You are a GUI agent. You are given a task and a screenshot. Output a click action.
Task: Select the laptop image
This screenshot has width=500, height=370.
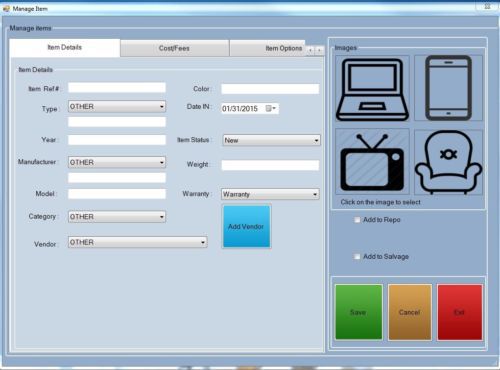click(372, 89)
